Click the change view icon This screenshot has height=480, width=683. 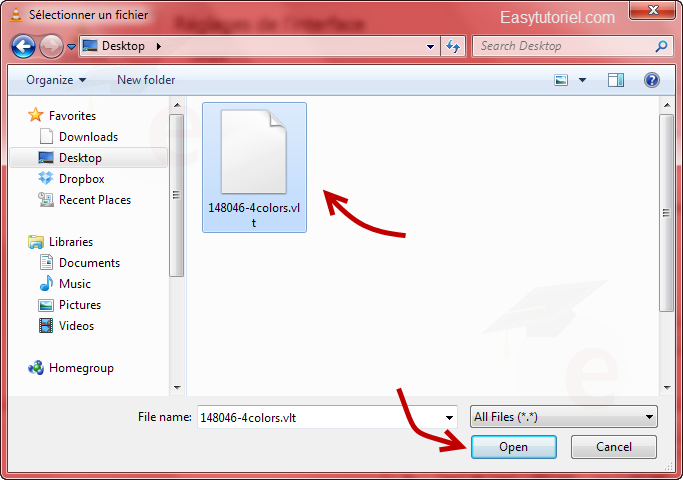(561, 80)
